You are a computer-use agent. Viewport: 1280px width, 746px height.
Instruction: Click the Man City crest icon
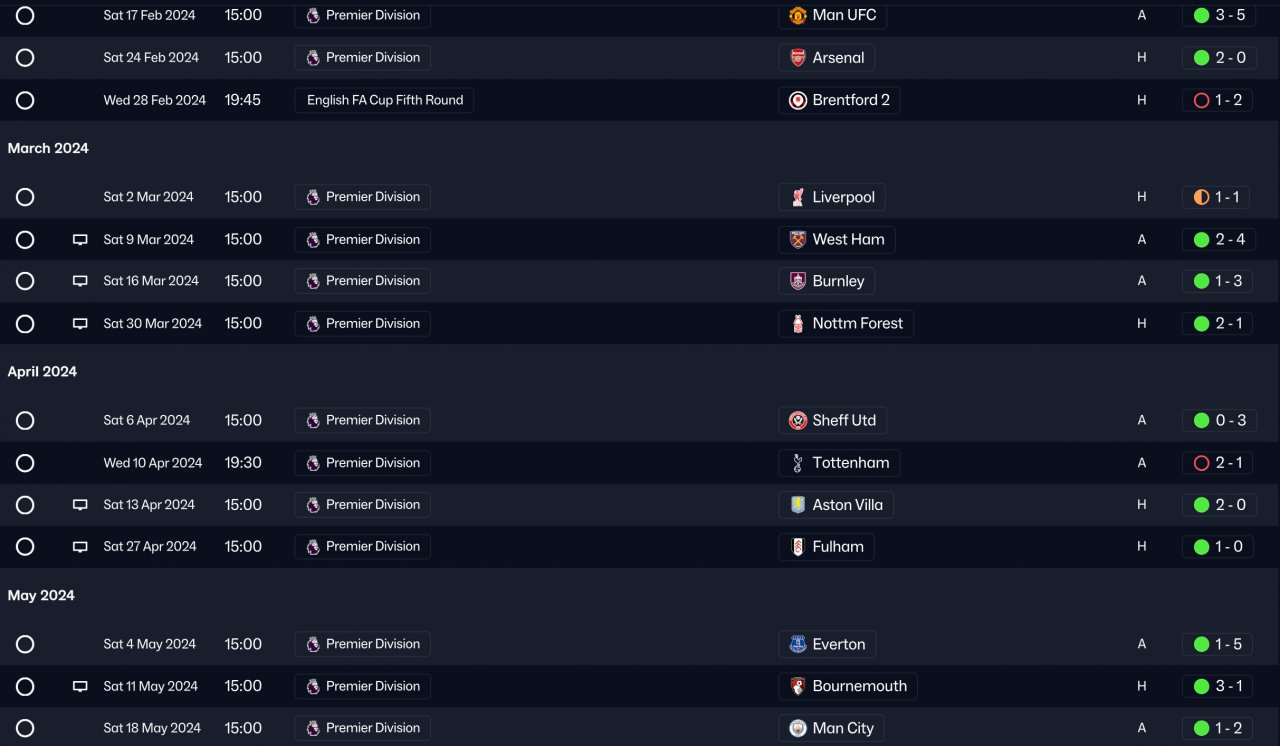pos(798,729)
